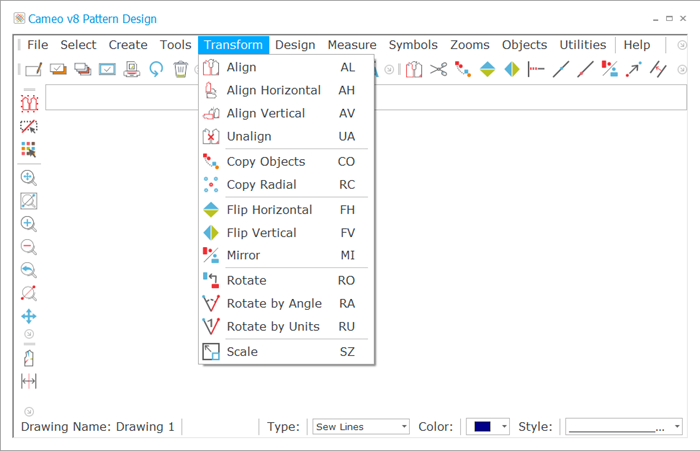Open the line Style dropdown

624,427
